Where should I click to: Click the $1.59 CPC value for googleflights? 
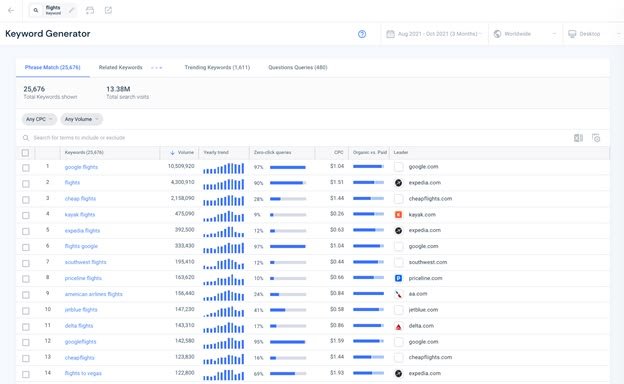337,341
